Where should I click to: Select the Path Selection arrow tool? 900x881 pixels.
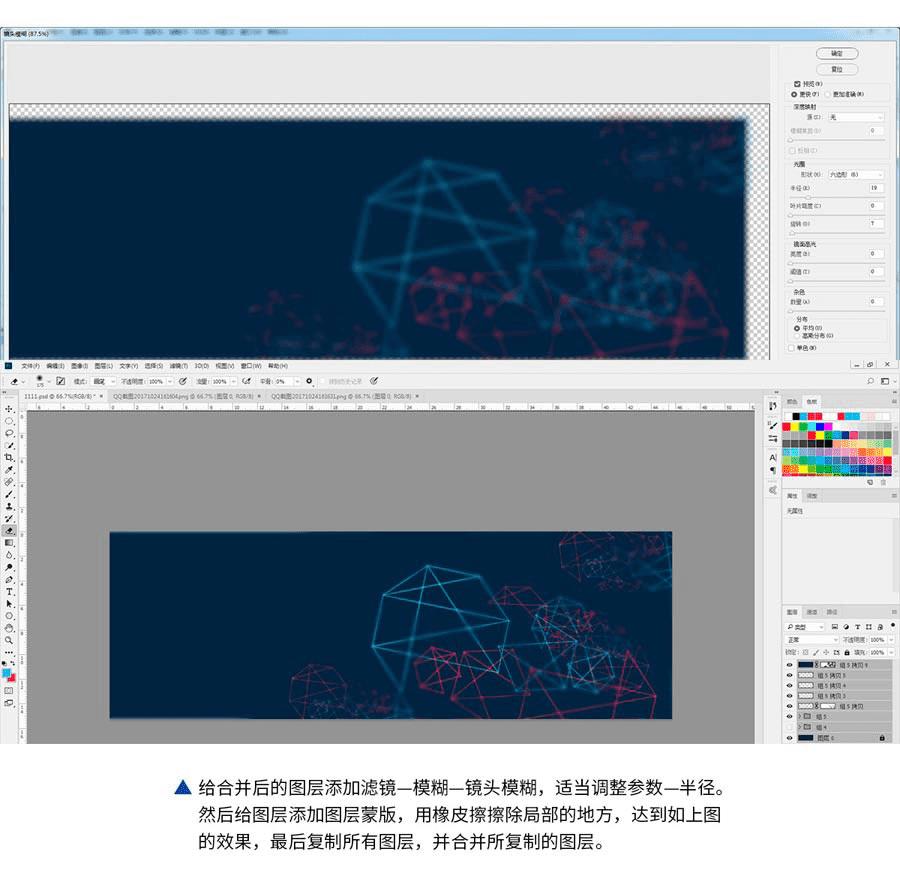[x=9, y=604]
